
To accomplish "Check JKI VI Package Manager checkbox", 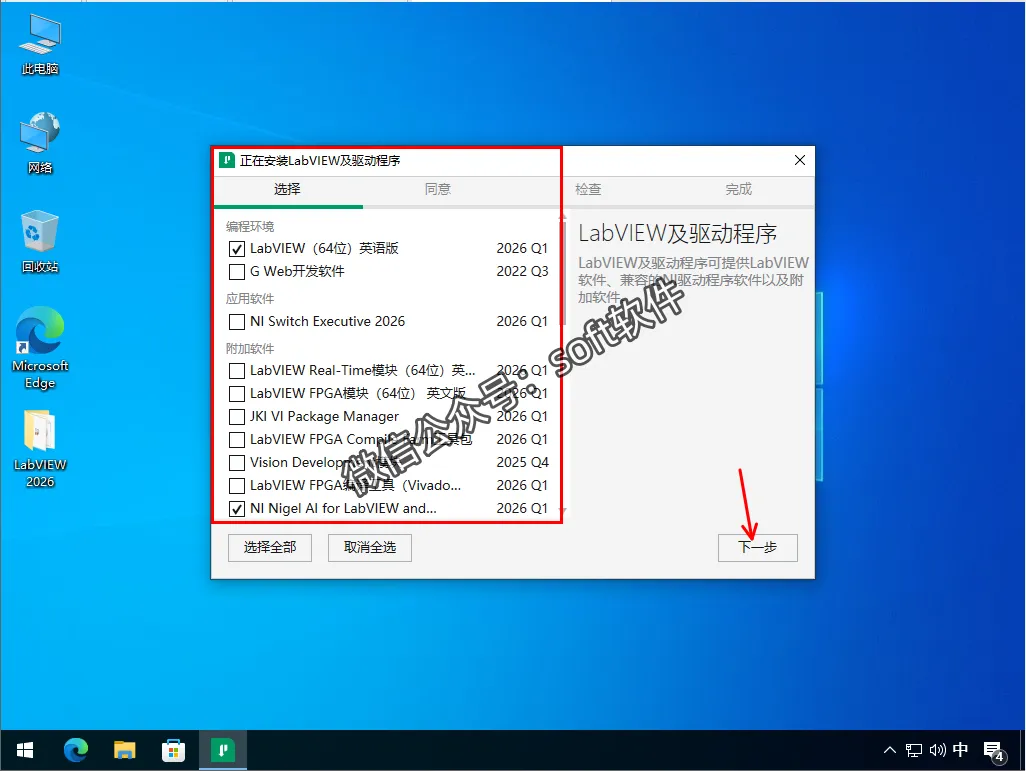I will pyautogui.click(x=237, y=417).
